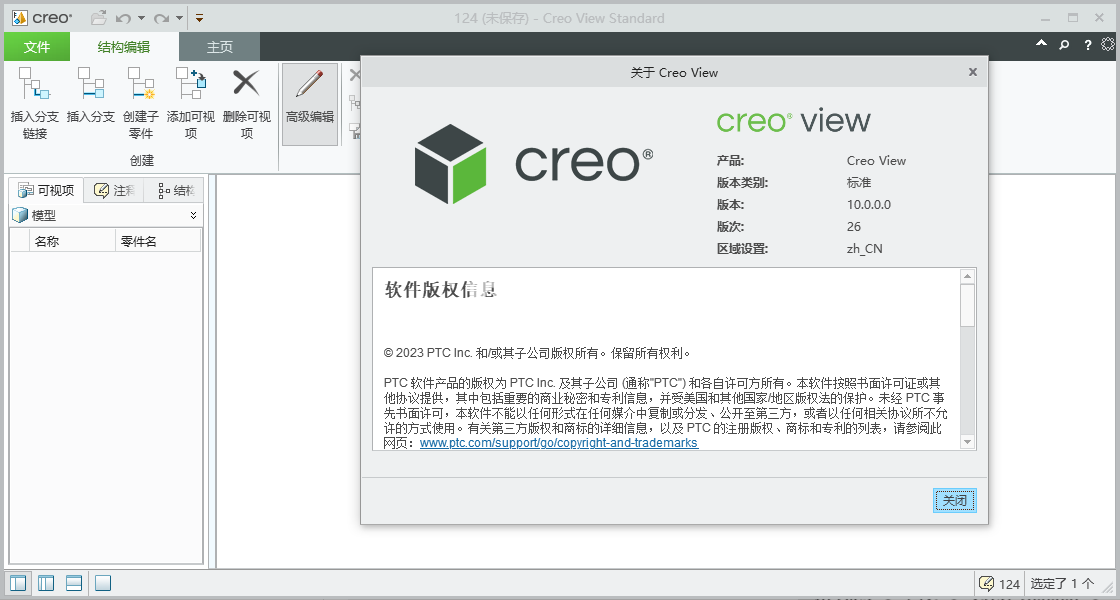Click the scroll up arrow in copyright text
Viewport: 1120px width, 600px height.
click(968, 276)
